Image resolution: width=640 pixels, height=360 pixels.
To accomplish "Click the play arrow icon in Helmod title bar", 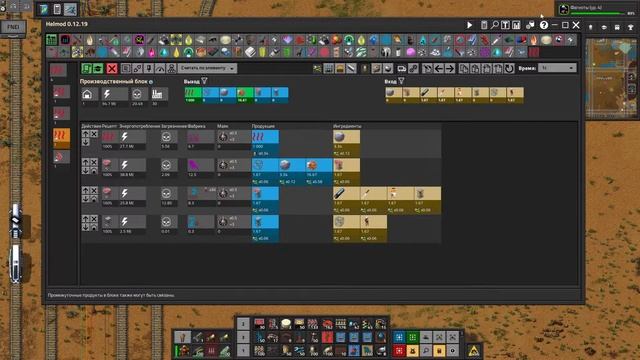I will tap(469, 25).
